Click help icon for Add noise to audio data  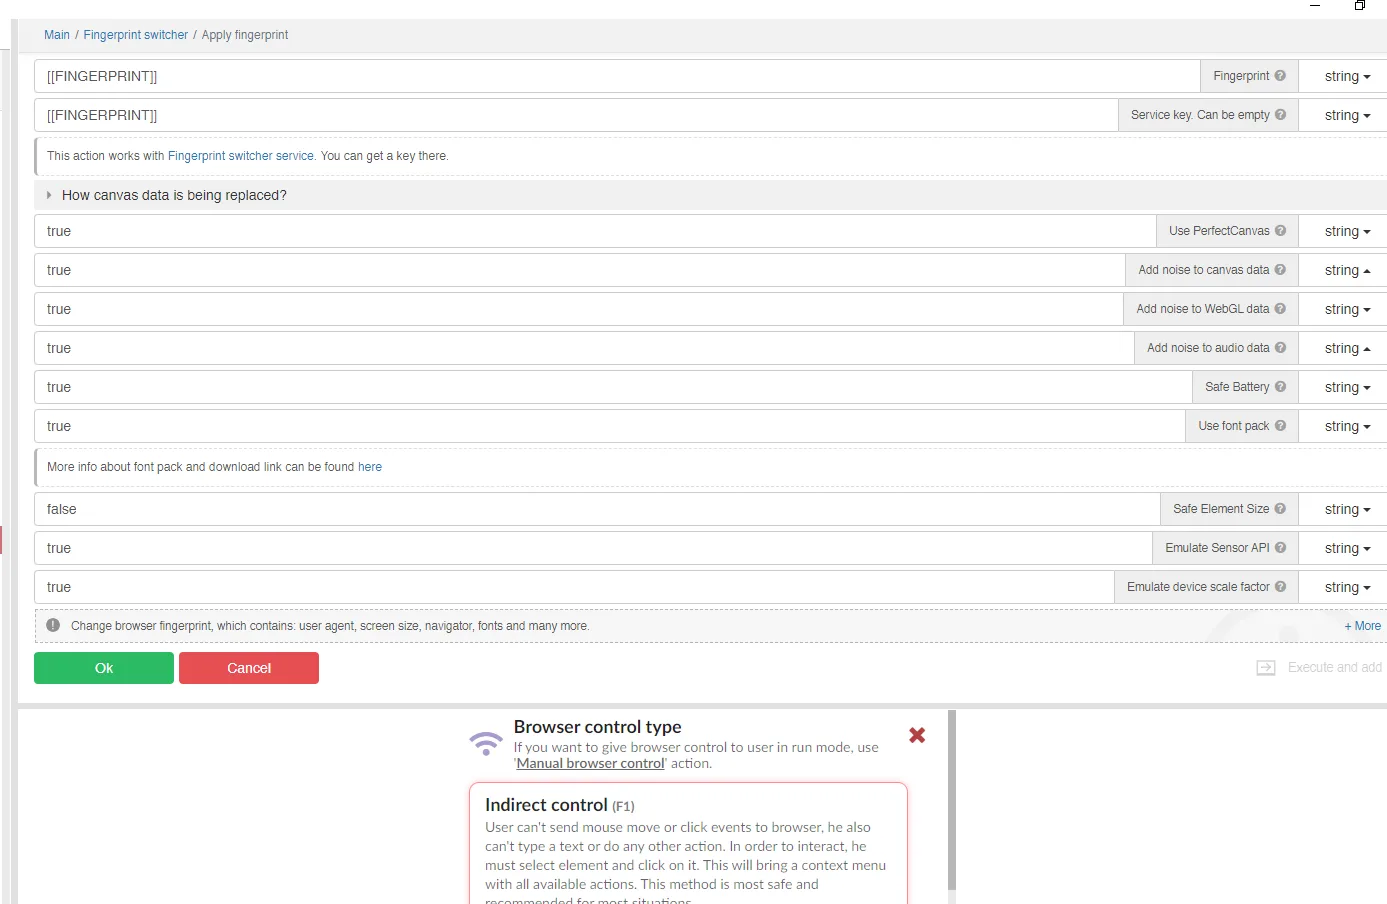[1280, 348]
